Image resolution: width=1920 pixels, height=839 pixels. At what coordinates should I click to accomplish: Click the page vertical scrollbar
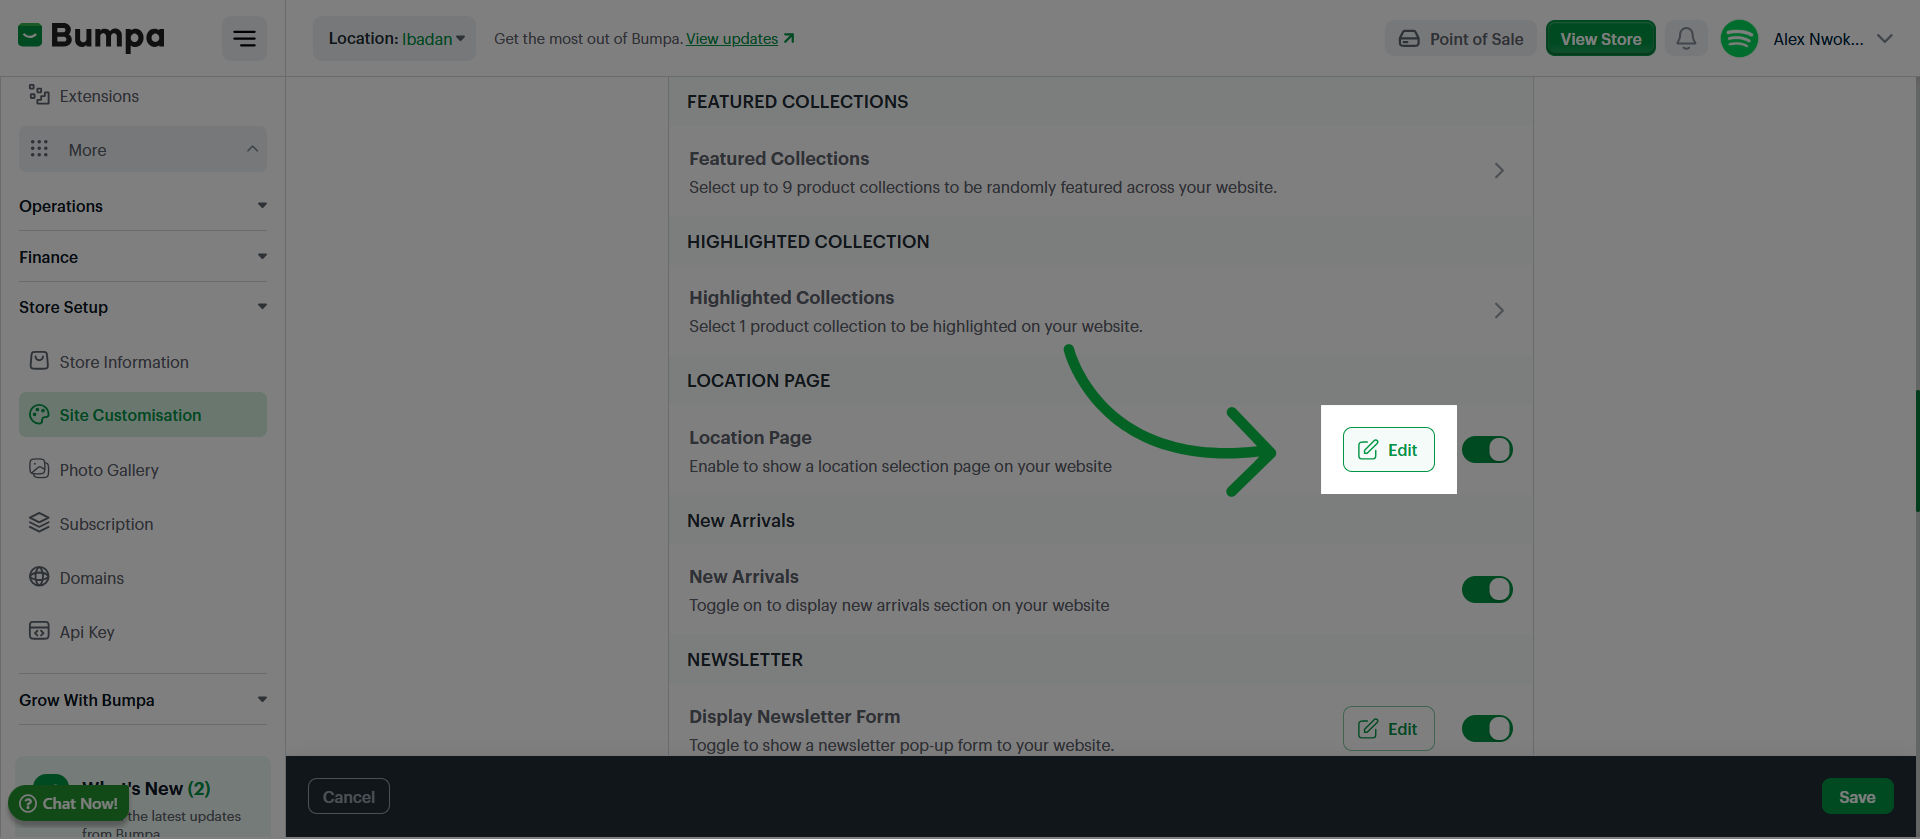(x=1916, y=450)
